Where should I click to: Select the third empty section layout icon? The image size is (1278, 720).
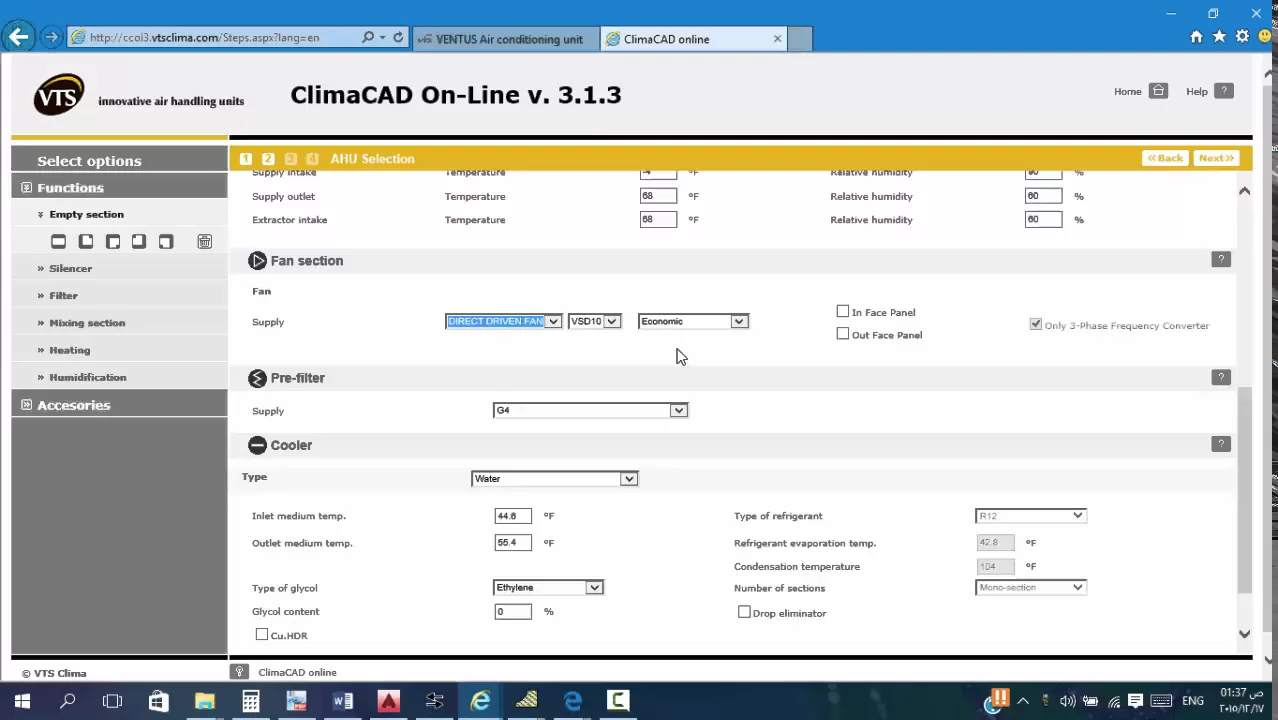[x=113, y=241]
